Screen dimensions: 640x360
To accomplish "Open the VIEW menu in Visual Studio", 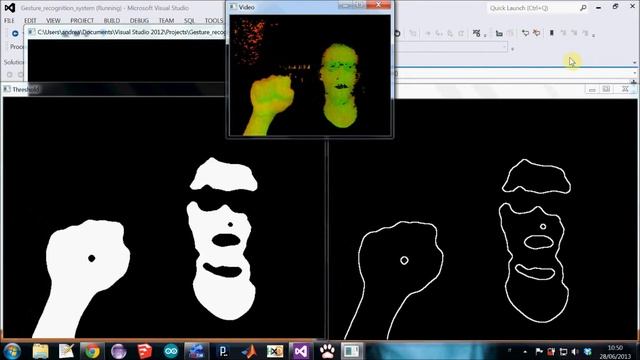I will [53, 20].
